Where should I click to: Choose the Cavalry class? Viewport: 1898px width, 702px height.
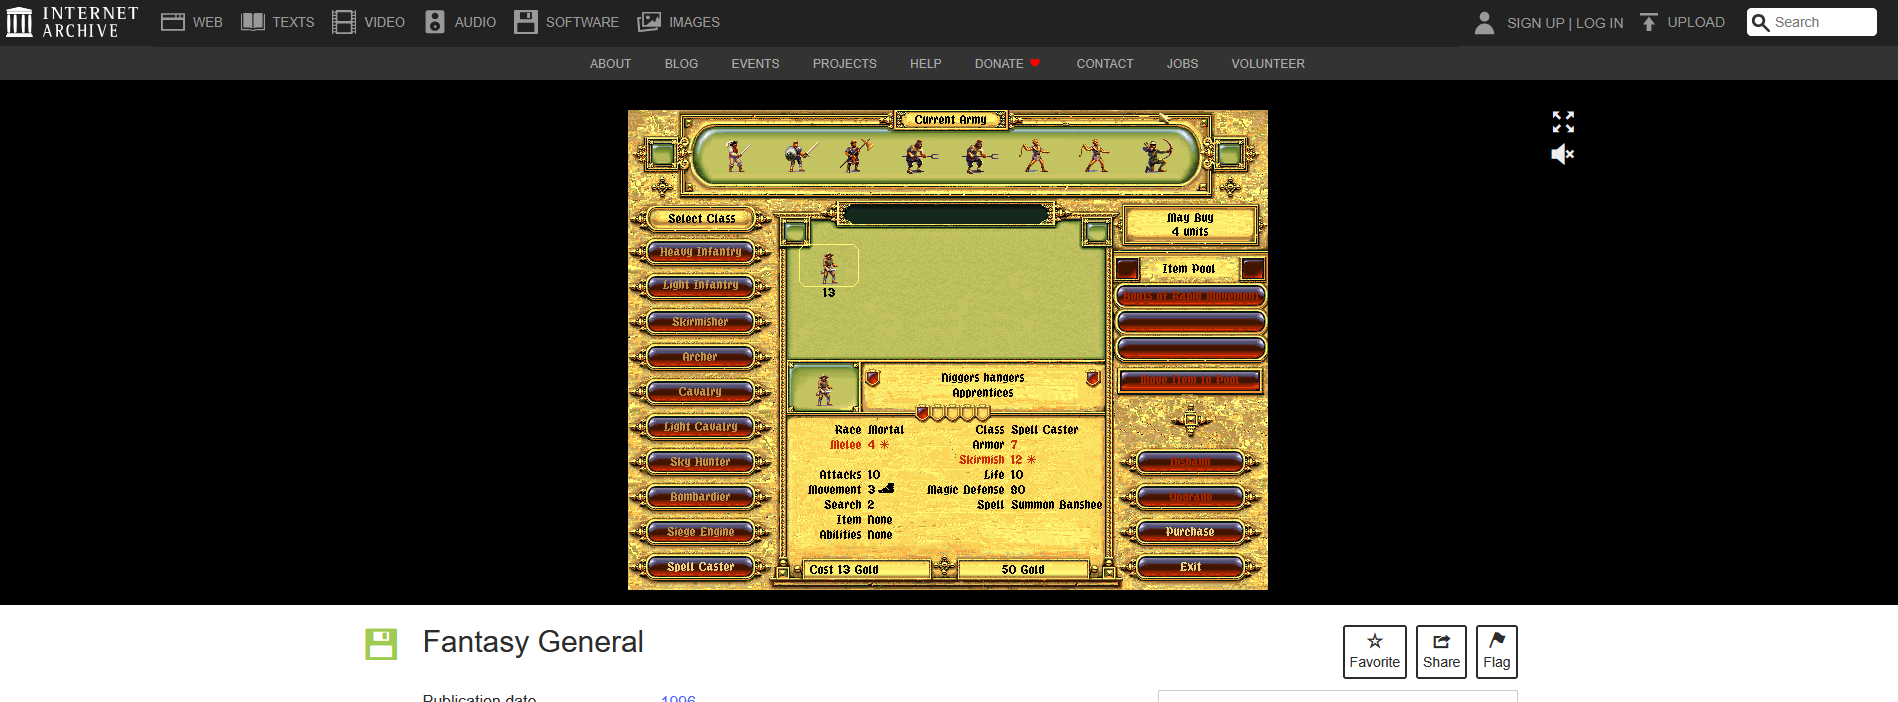click(700, 392)
